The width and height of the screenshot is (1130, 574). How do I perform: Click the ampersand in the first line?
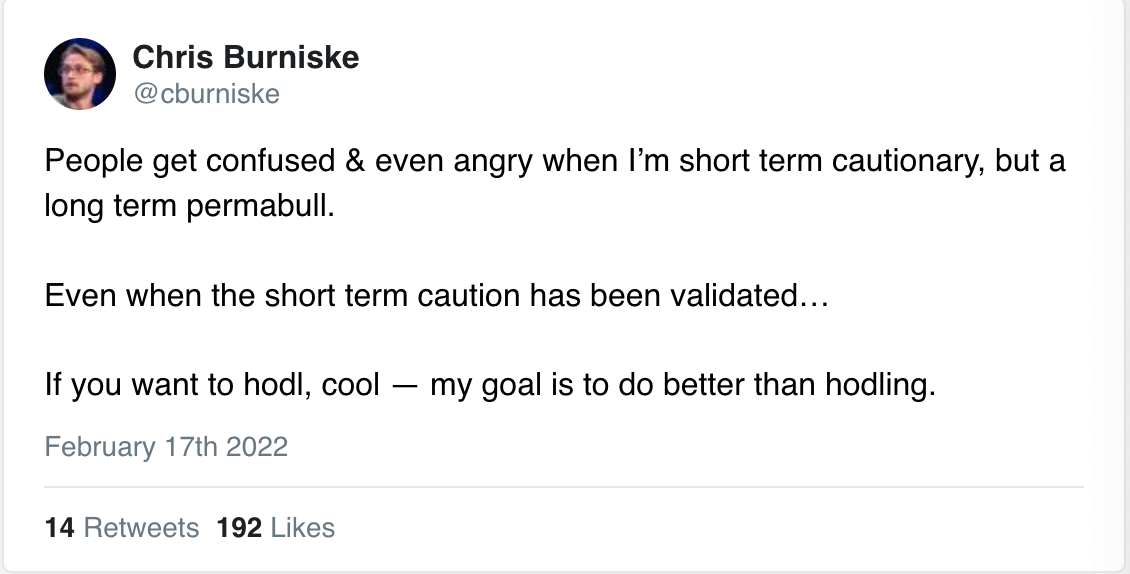[x=355, y=161]
